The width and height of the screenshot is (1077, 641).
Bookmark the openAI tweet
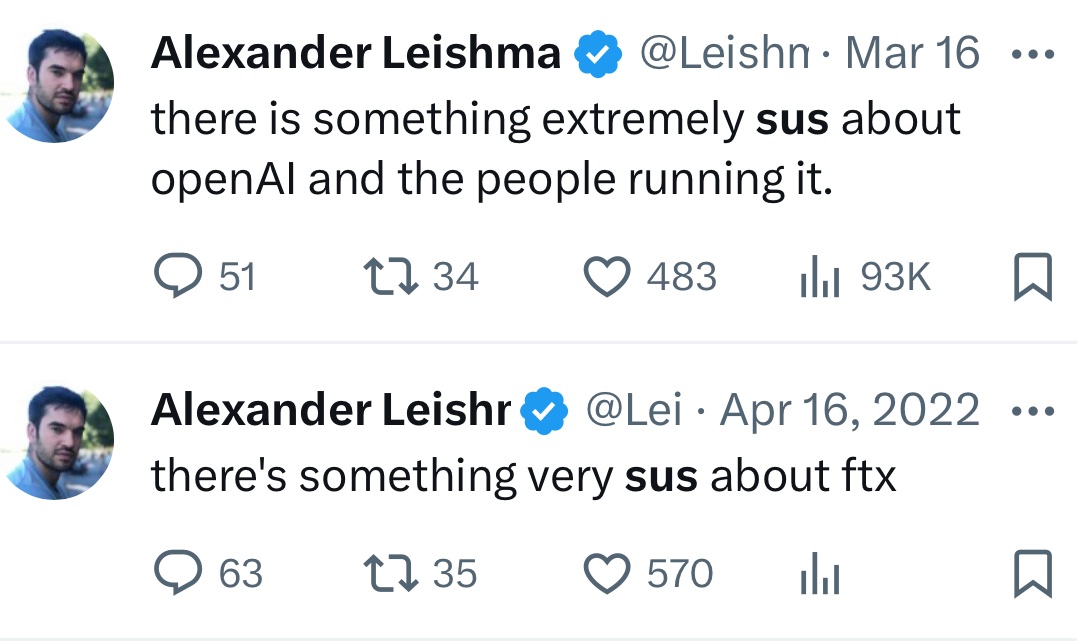pos(1032,277)
